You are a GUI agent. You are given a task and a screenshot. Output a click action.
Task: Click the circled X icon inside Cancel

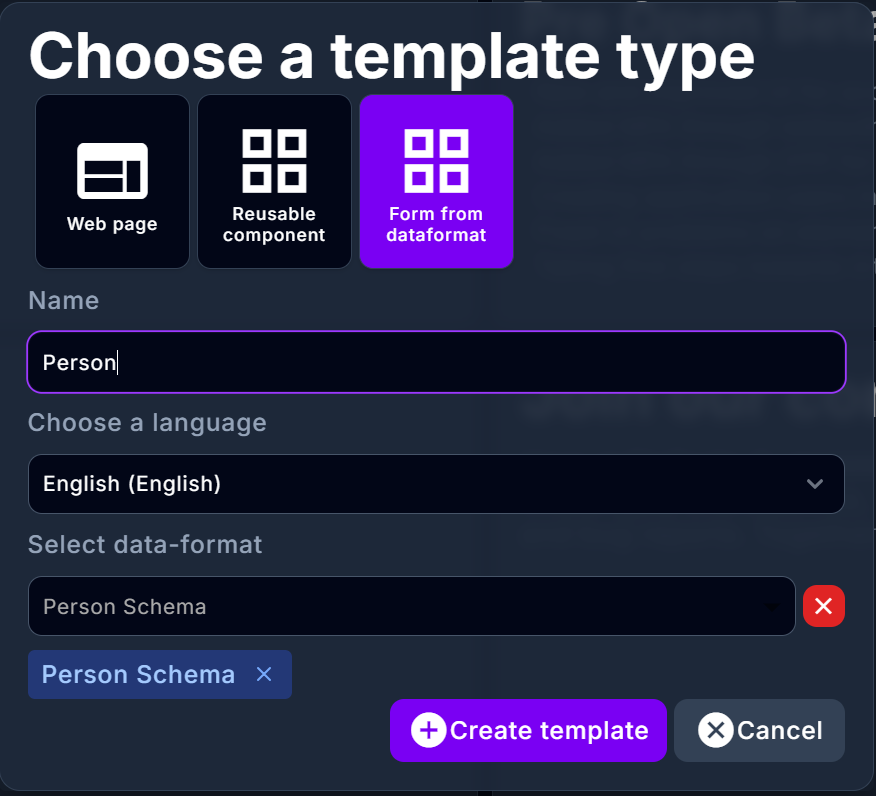pos(716,730)
